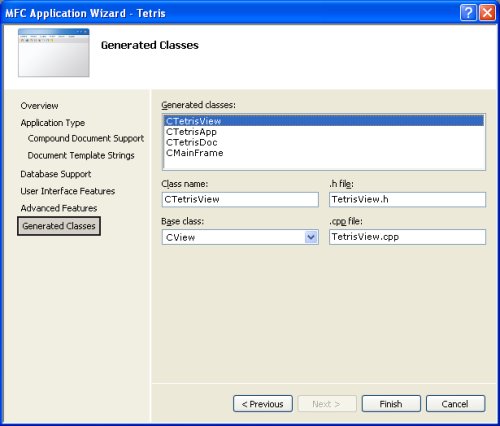
Task: Open Document Template Strings page
Action: tap(81, 155)
